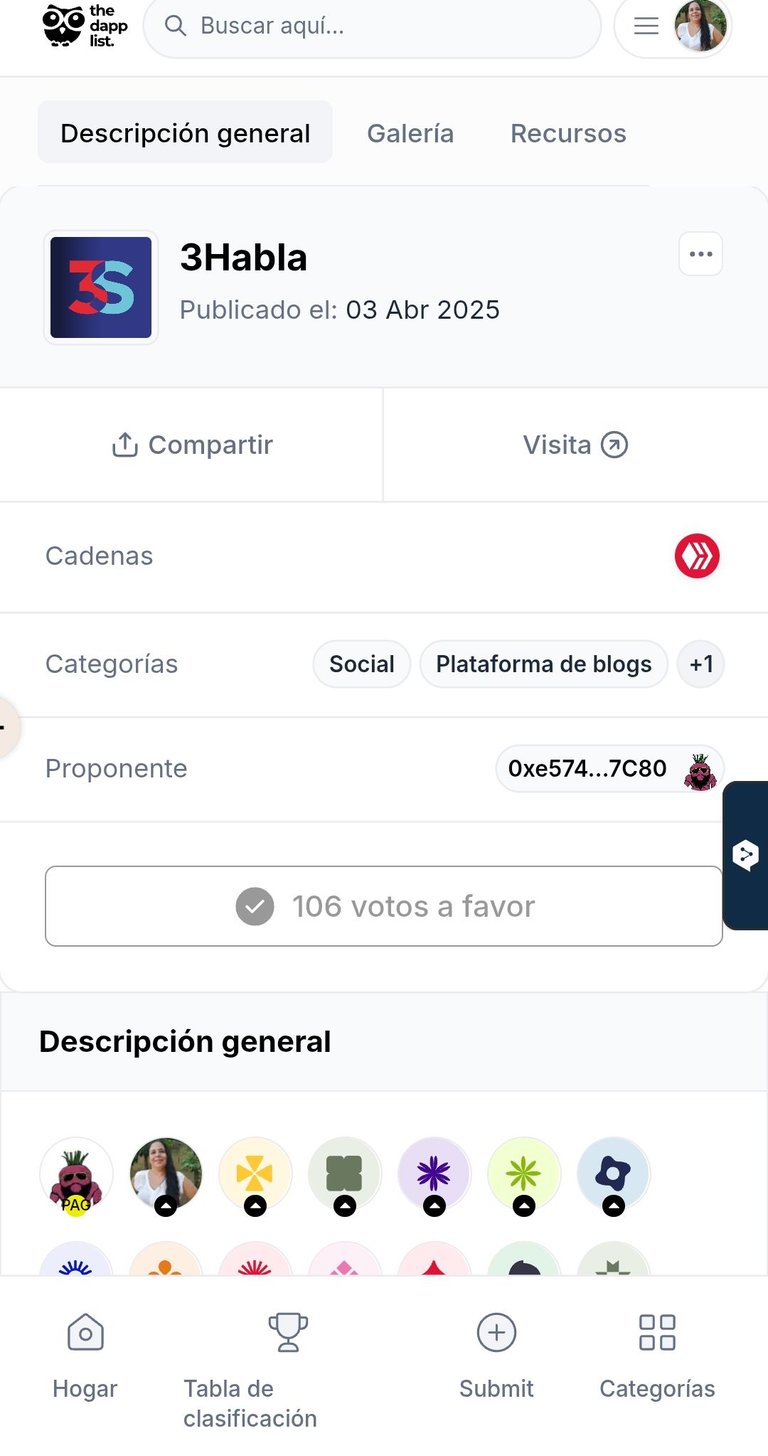Viewport: 768px width, 1456px height.
Task: Go to Hogar home icon
Action: click(85, 1333)
